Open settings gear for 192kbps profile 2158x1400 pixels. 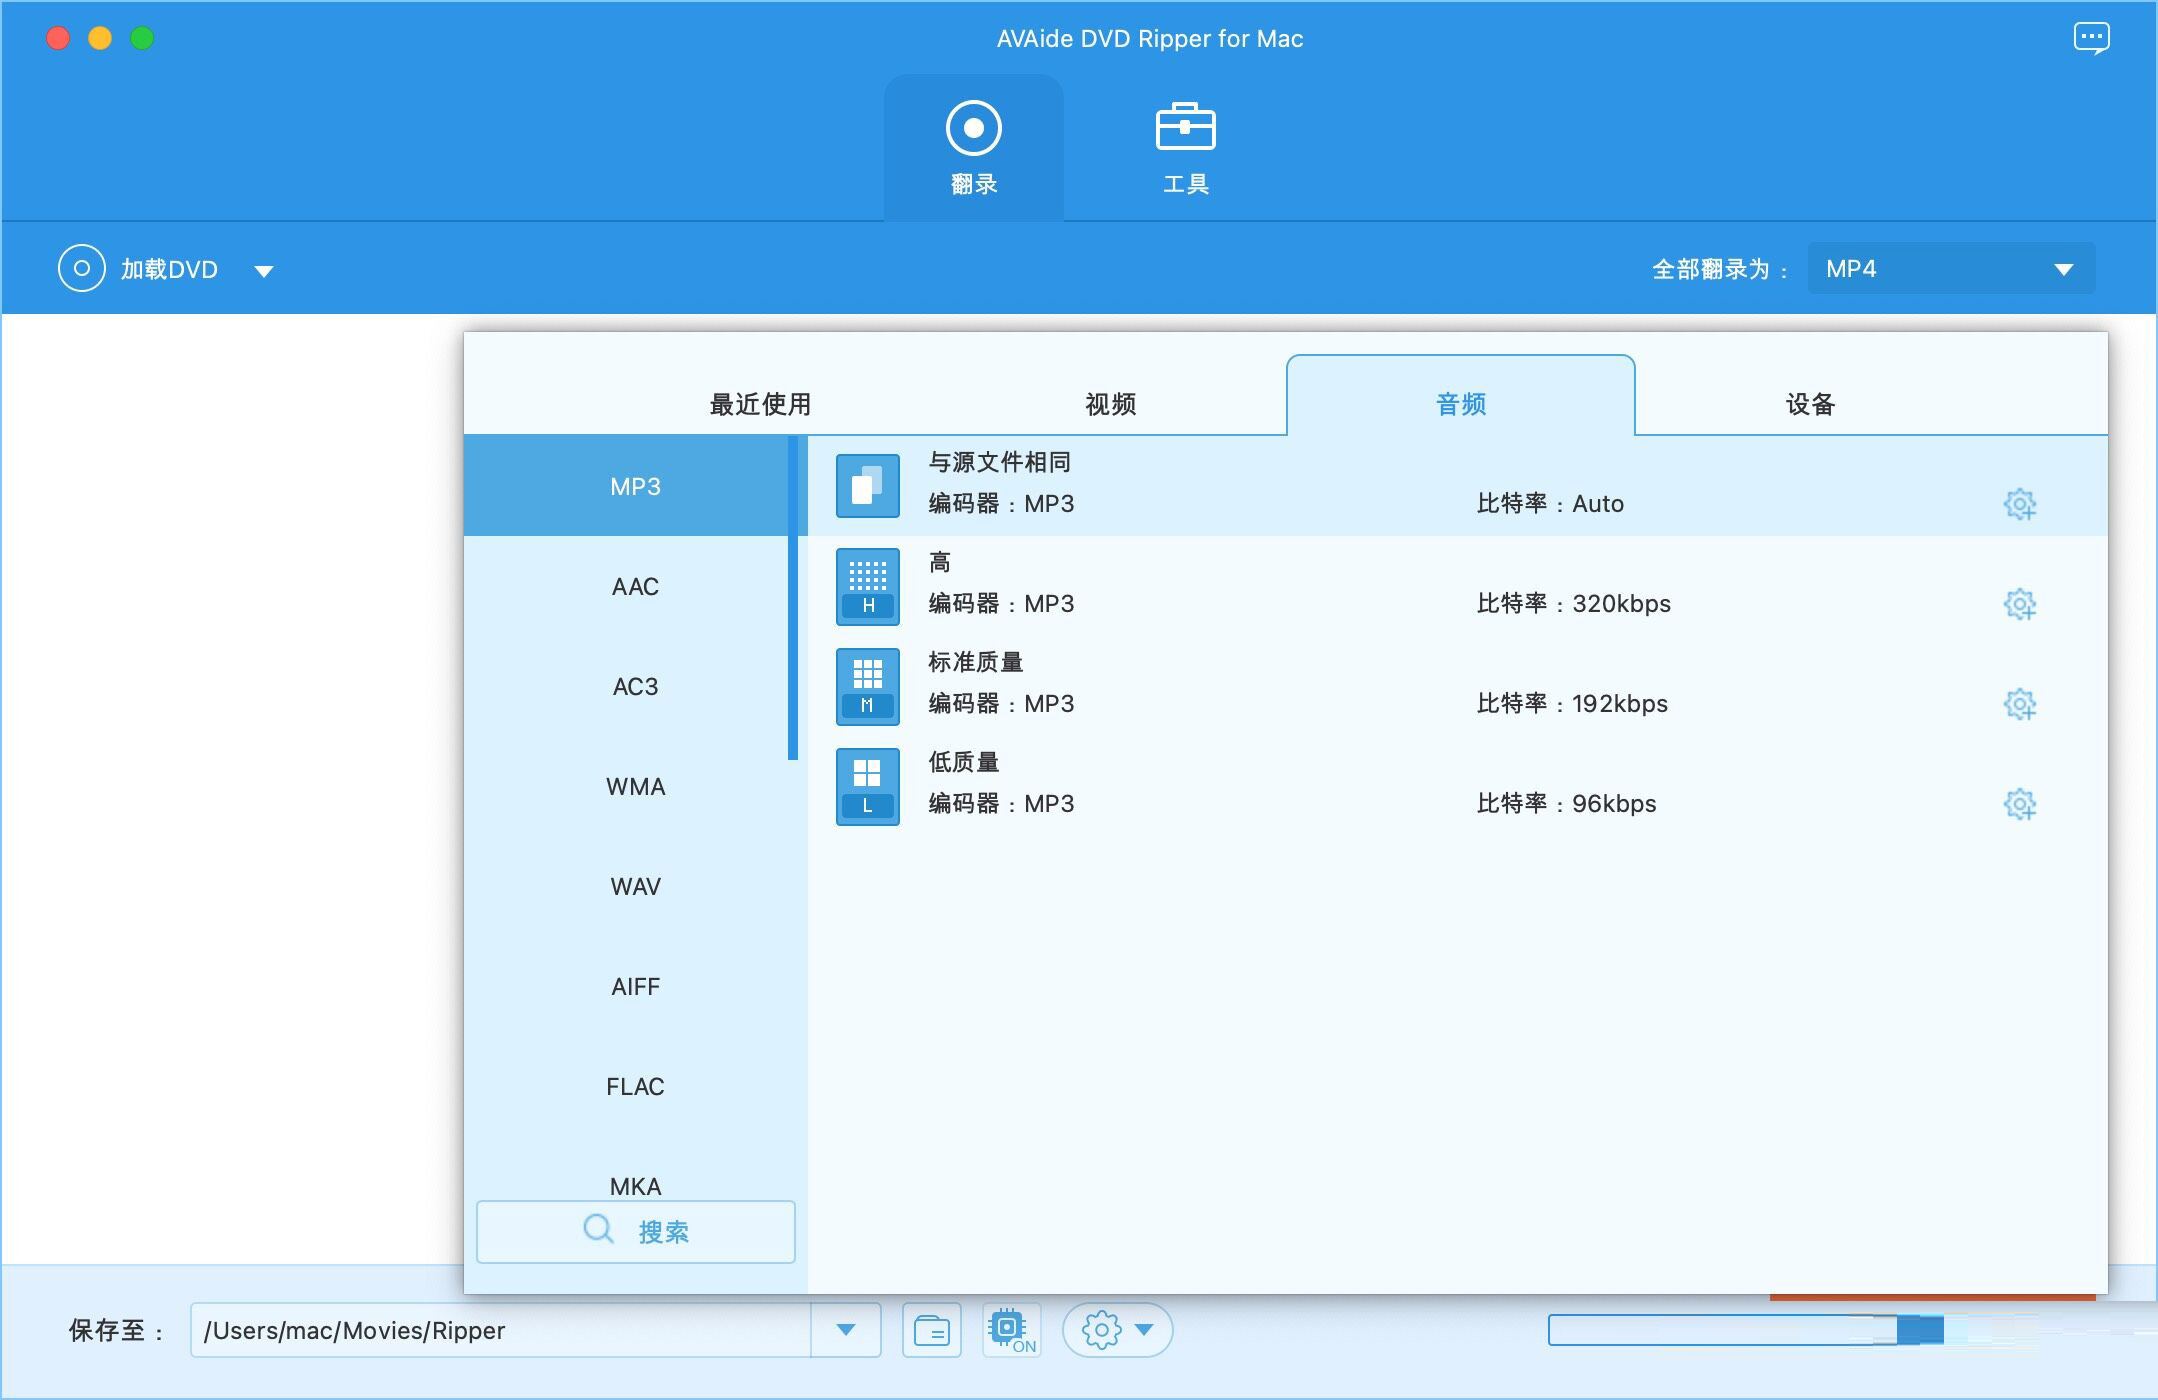[2019, 704]
